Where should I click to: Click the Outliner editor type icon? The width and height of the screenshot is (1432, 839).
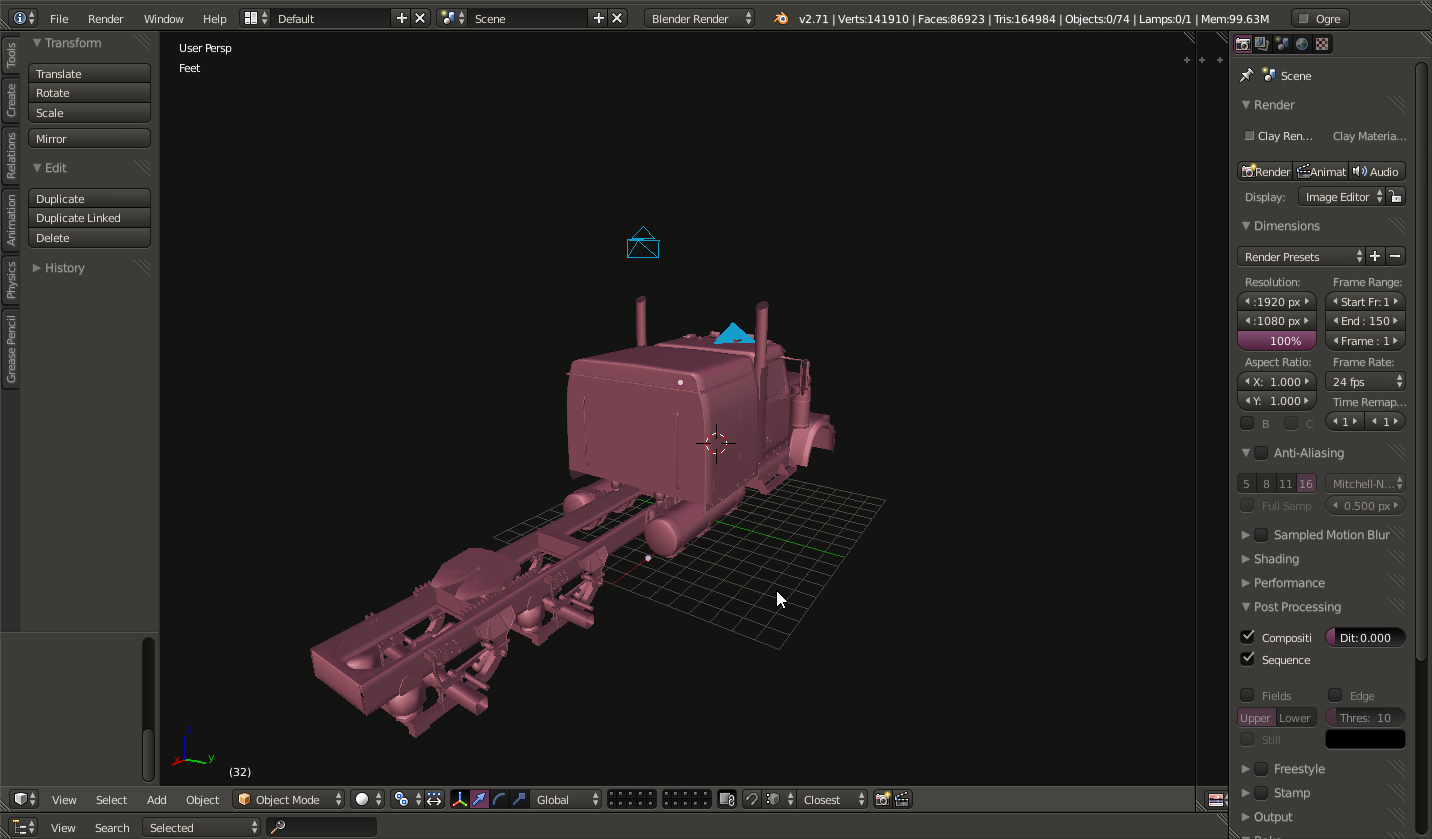(24, 827)
